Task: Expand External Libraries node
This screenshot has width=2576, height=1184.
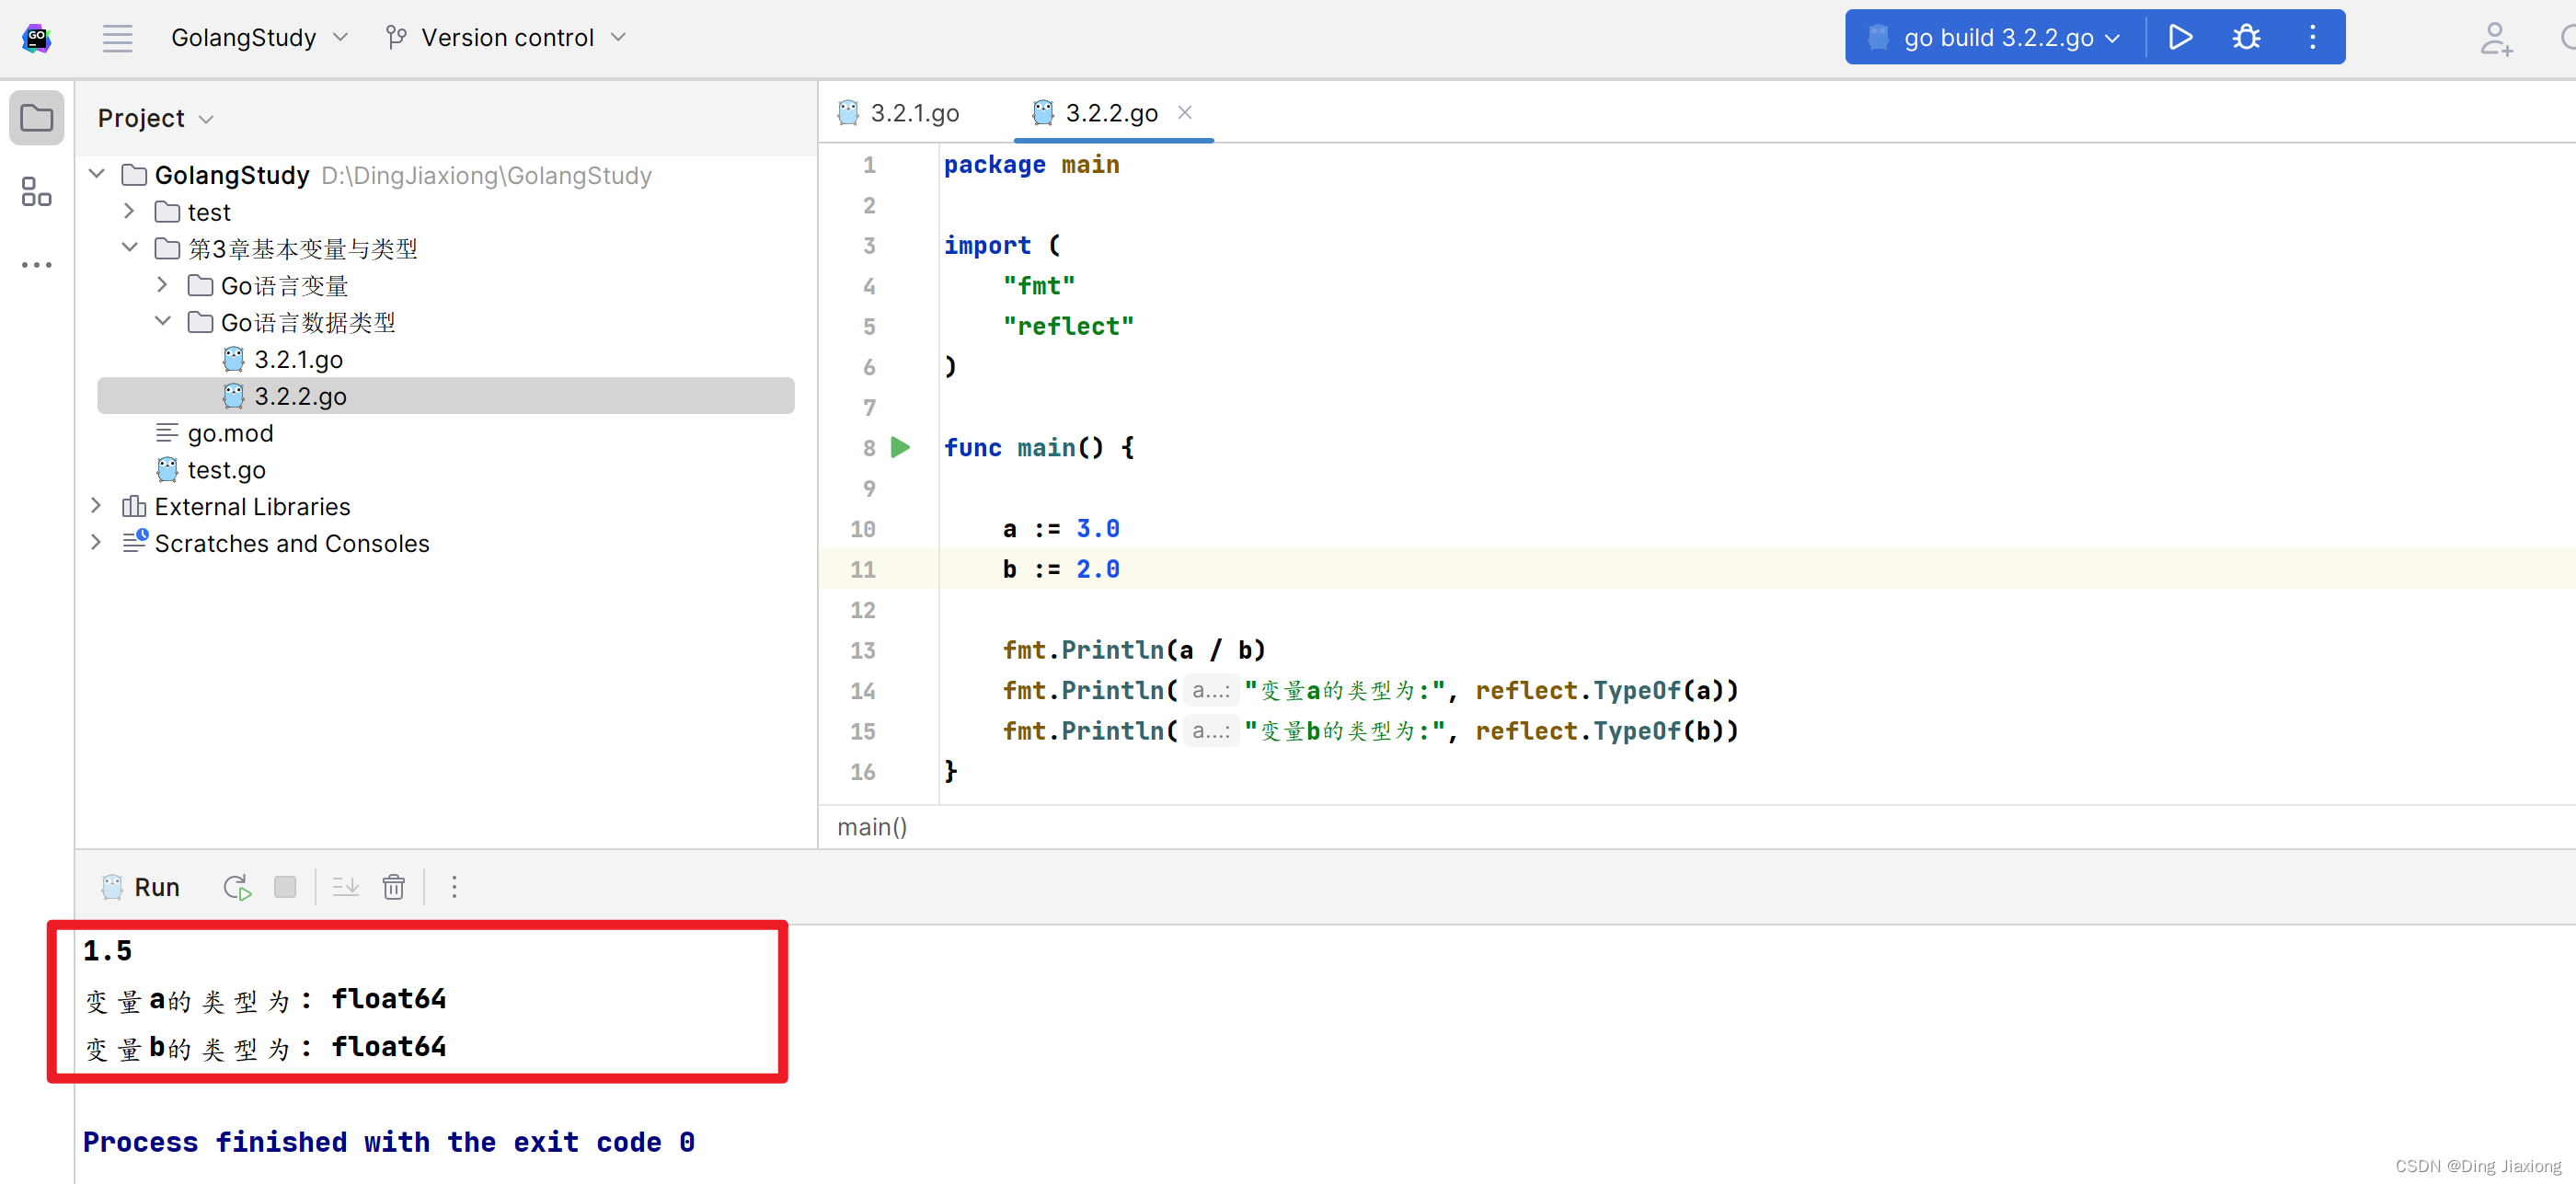Action: (96, 506)
